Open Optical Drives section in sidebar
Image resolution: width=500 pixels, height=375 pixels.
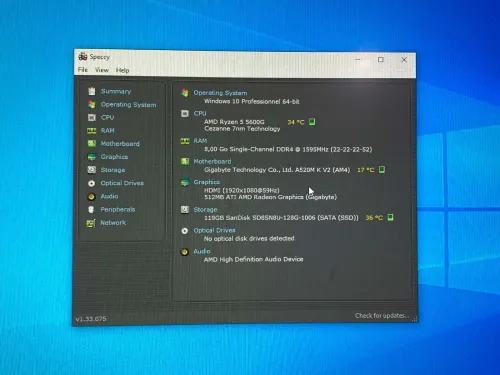[122, 183]
